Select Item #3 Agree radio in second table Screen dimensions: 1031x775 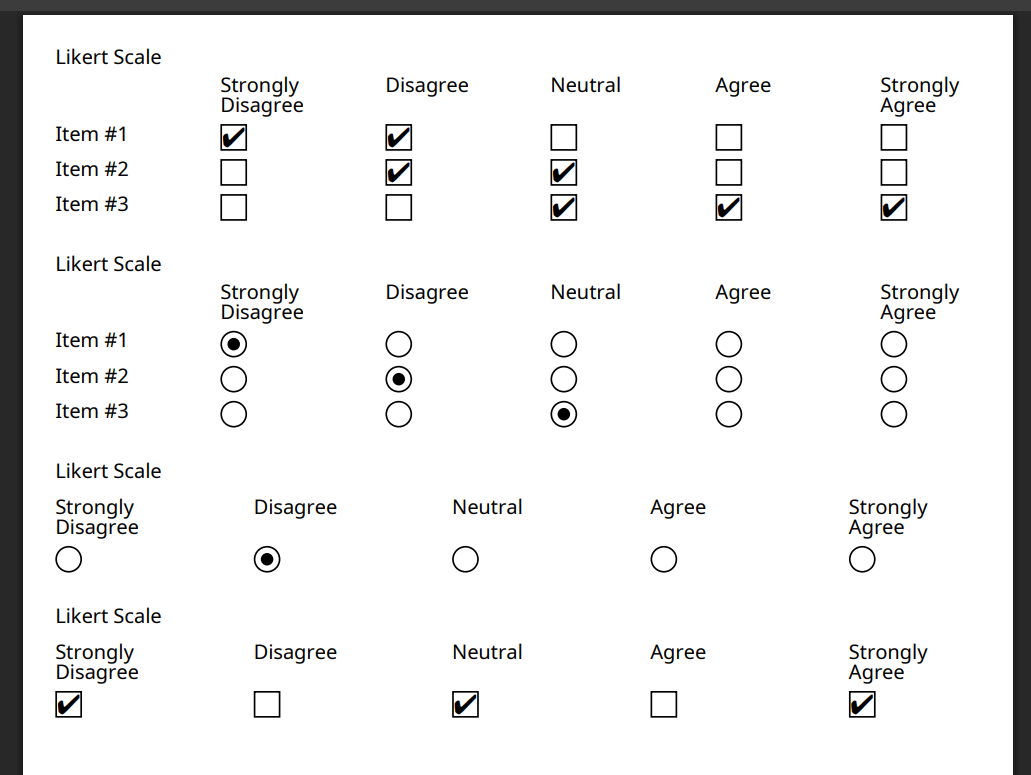tap(729, 415)
